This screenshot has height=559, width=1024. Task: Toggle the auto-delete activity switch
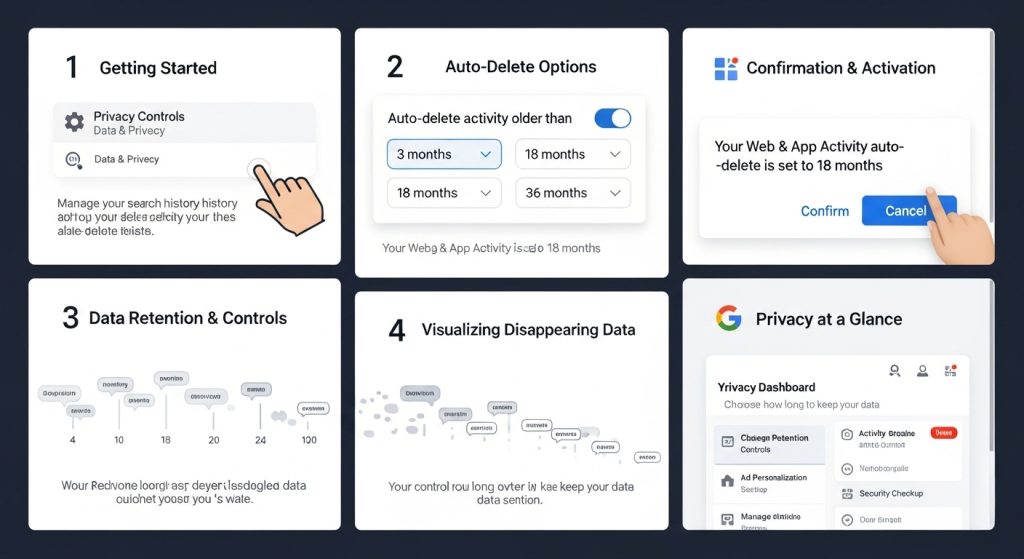tap(613, 118)
